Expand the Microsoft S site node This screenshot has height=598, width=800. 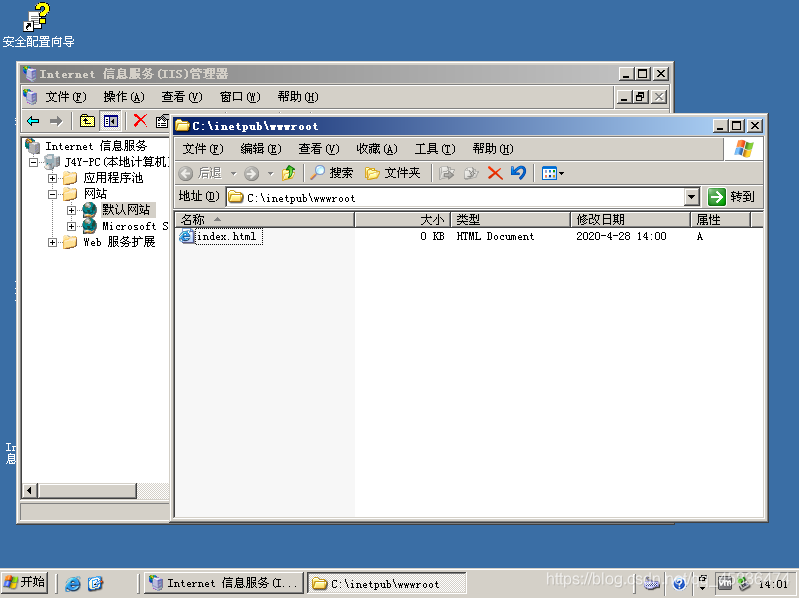click(x=71, y=226)
